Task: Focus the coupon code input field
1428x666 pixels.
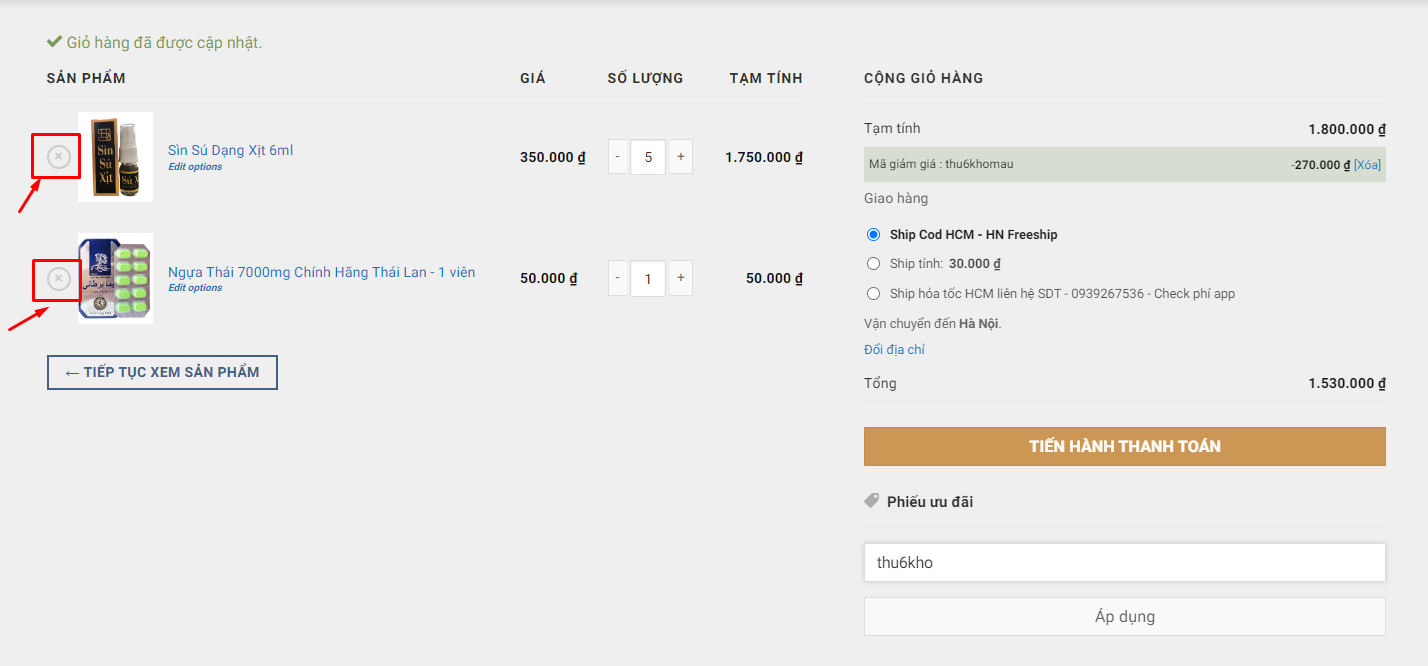Action: coord(1124,563)
